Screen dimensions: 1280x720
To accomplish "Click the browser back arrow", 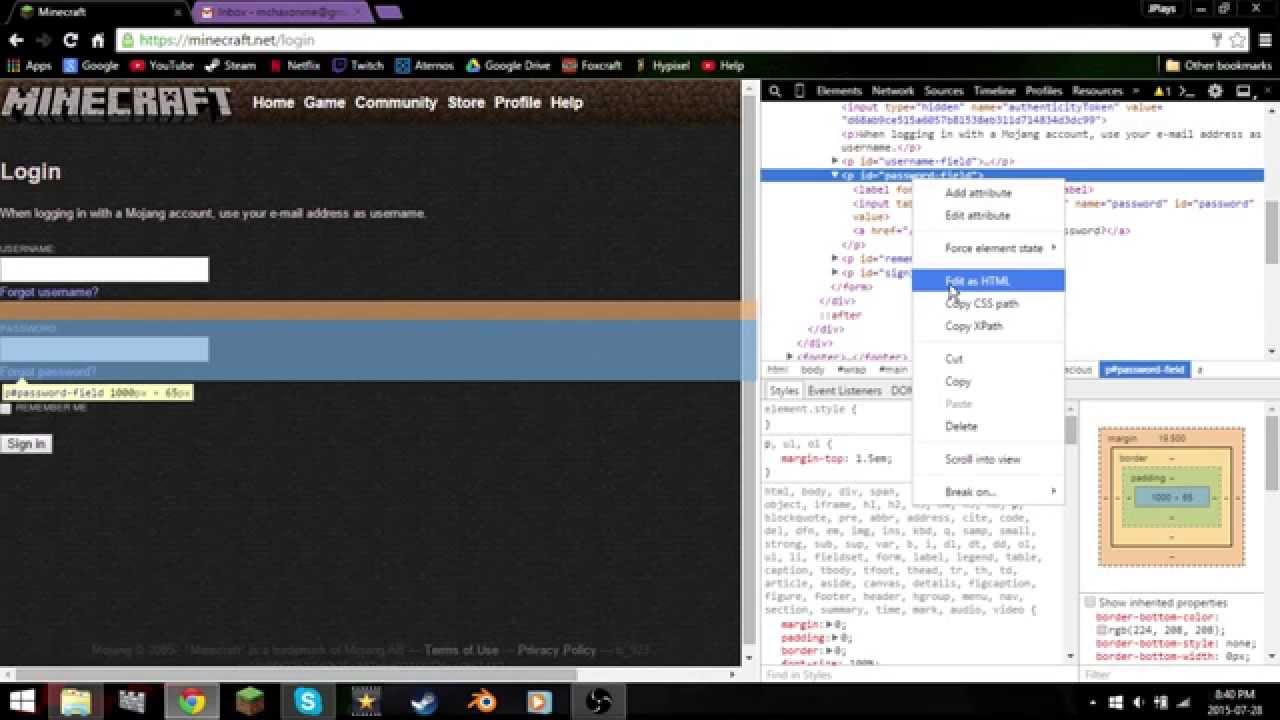I will coord(16,40).
